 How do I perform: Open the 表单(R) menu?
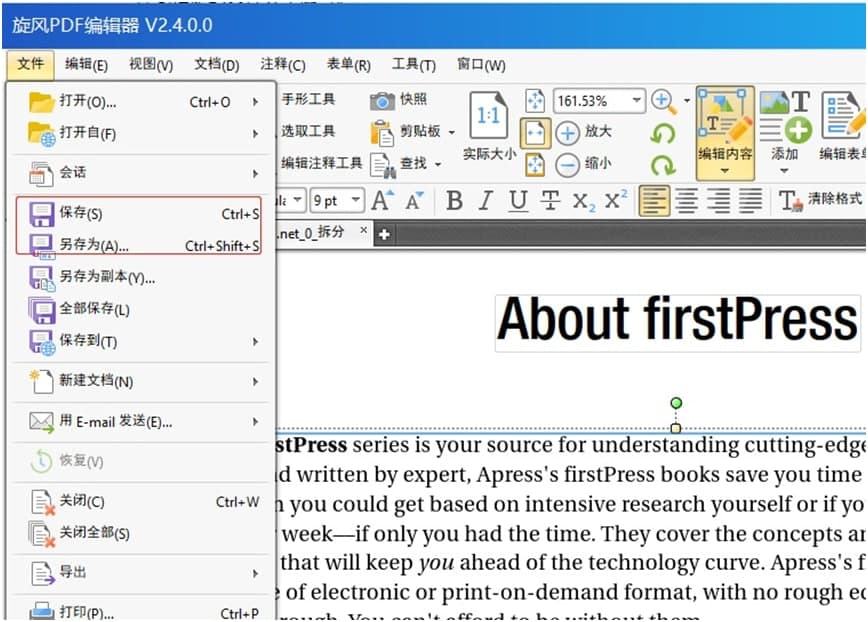[x=348, y=65]
